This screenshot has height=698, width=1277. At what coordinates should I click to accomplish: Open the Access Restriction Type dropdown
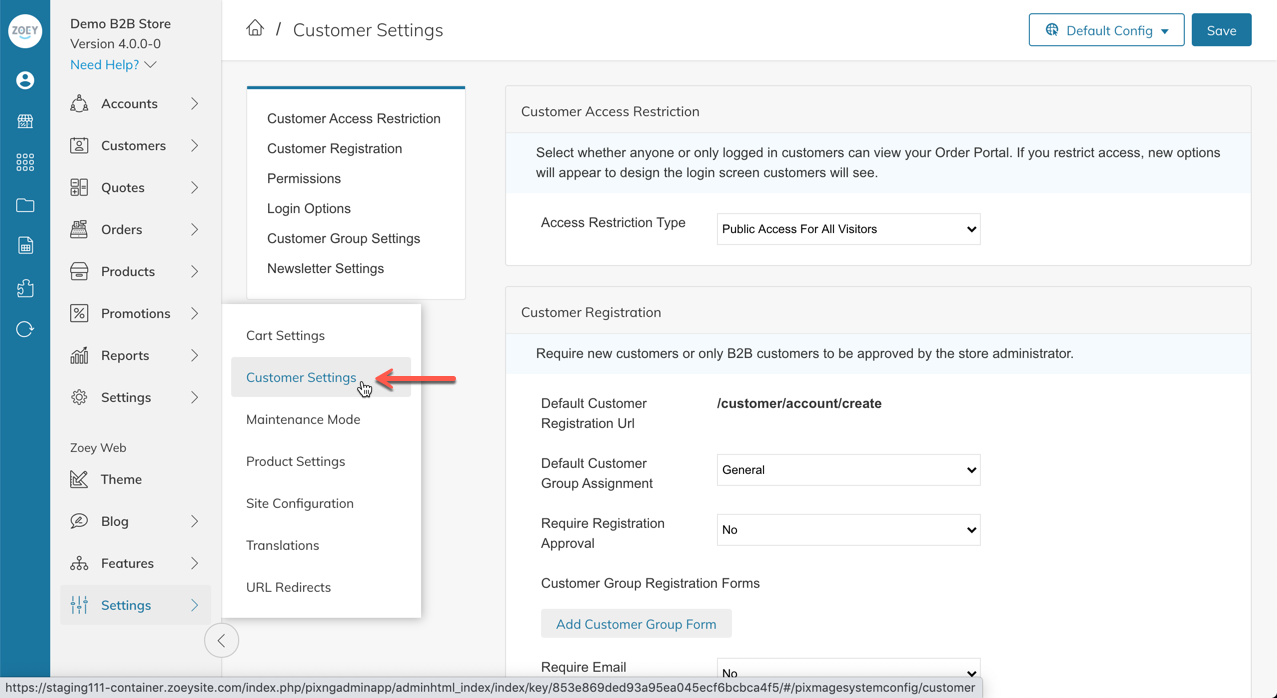848,229
